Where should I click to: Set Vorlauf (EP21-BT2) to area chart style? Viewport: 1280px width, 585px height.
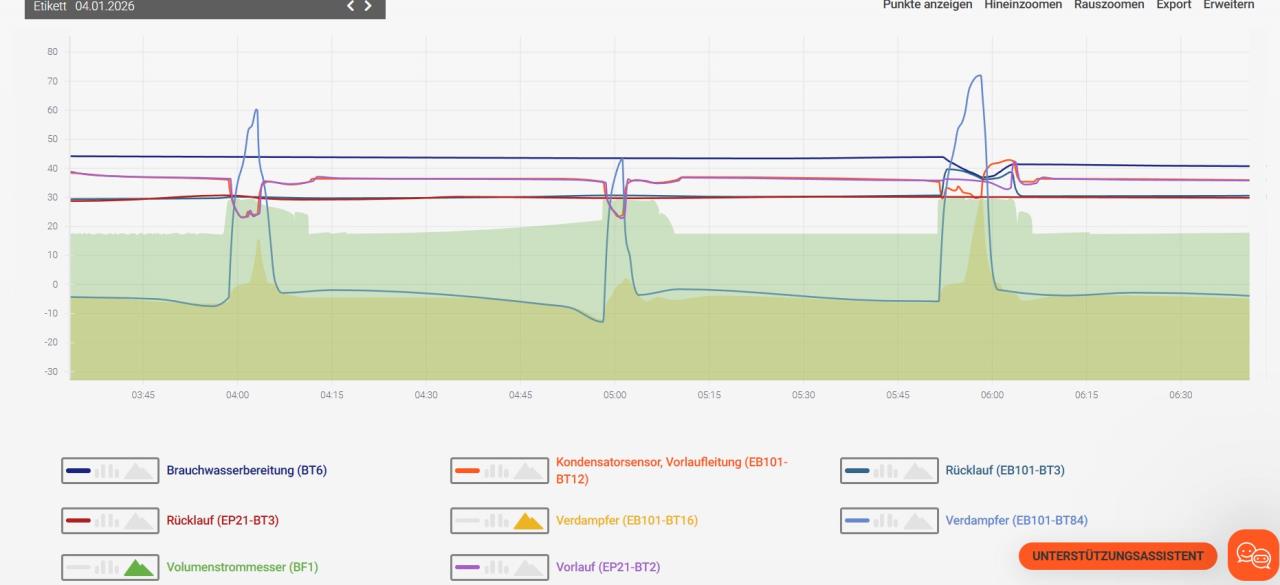[528, 568]
